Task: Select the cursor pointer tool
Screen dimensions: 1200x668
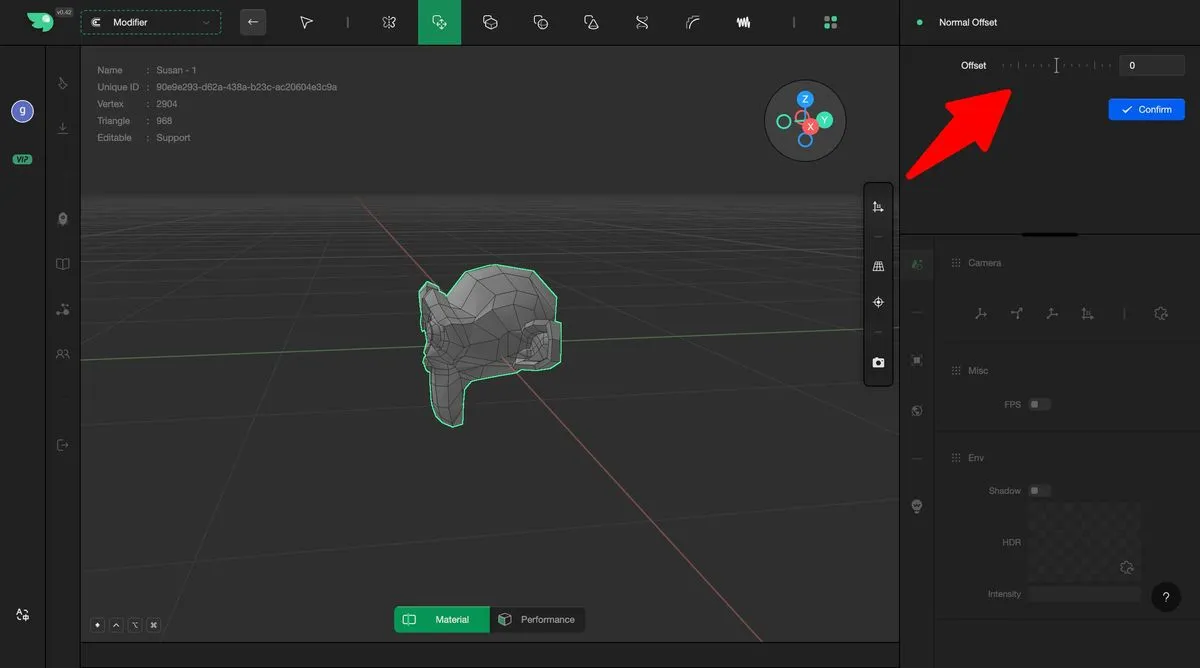Action: [x=307, y=22]
